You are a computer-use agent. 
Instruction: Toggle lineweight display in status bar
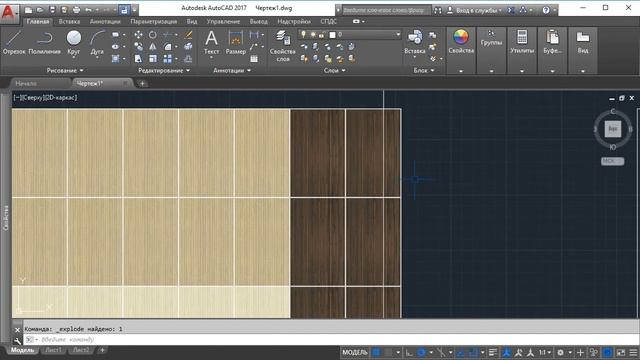pyautogui.click(x=493, y=352)
